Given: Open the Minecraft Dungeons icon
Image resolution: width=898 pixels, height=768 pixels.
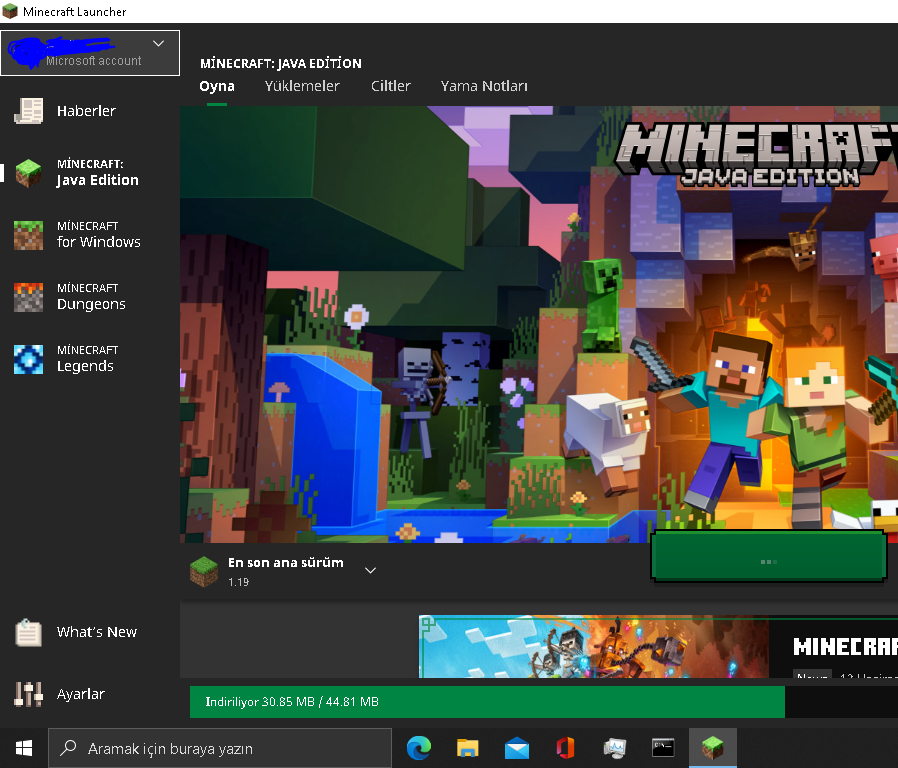Looking at the screenshot, I should click(x=29, y=297).
